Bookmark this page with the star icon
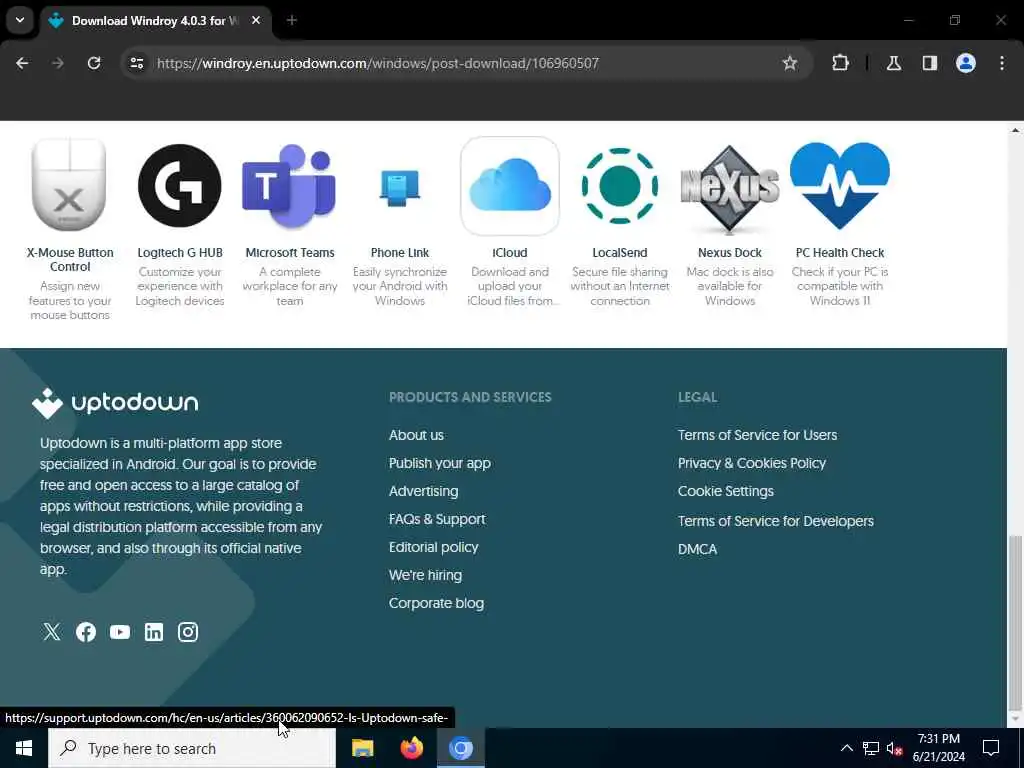 (x=790, y=63)
